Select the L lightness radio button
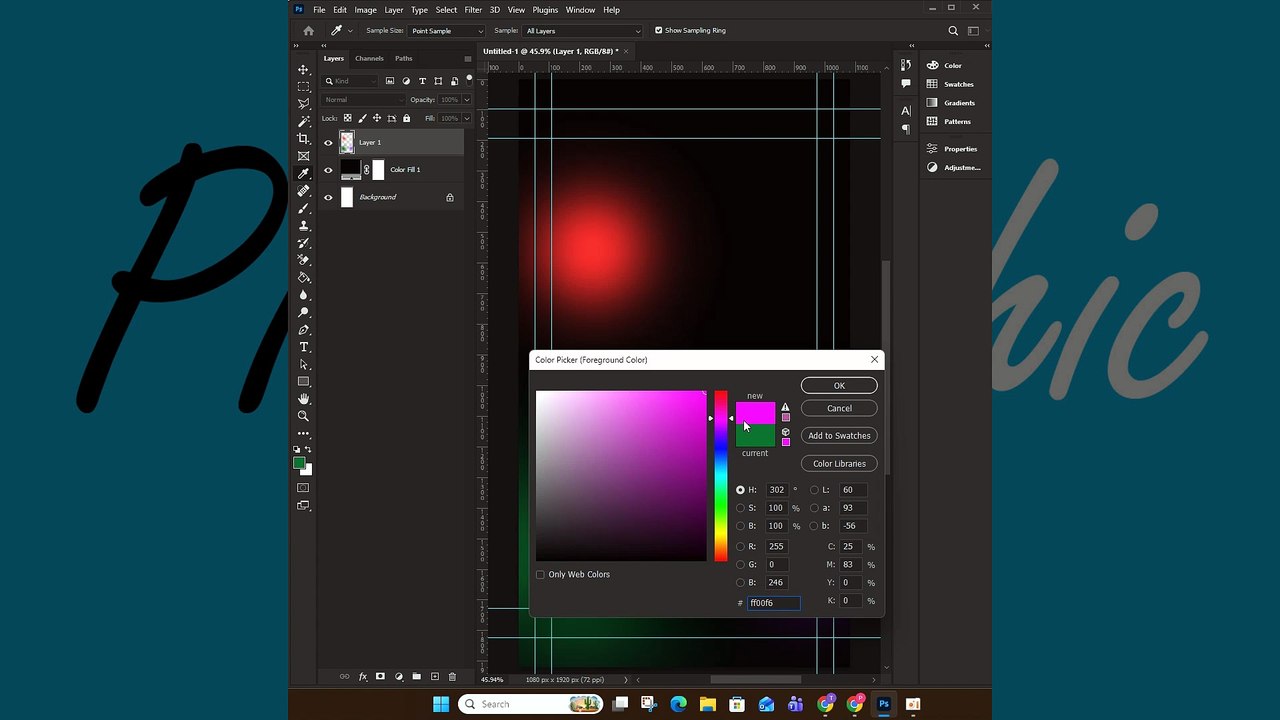 (x=814, y=490)
